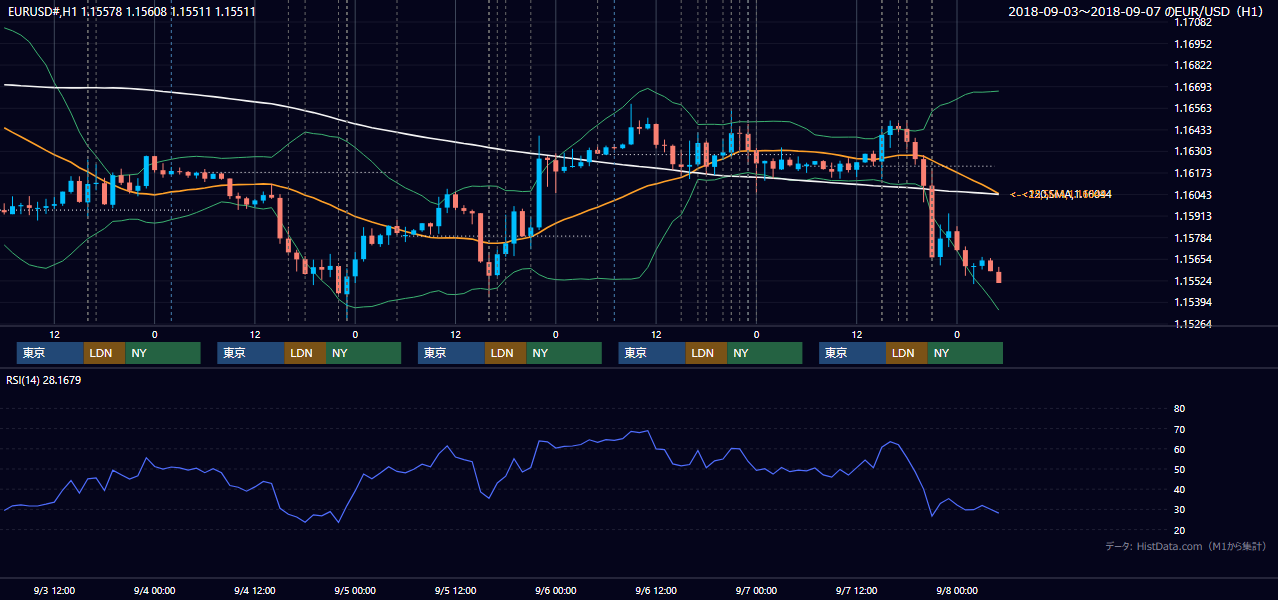Select the 9/4 12:00 time axis label

[x=255, y=590]
